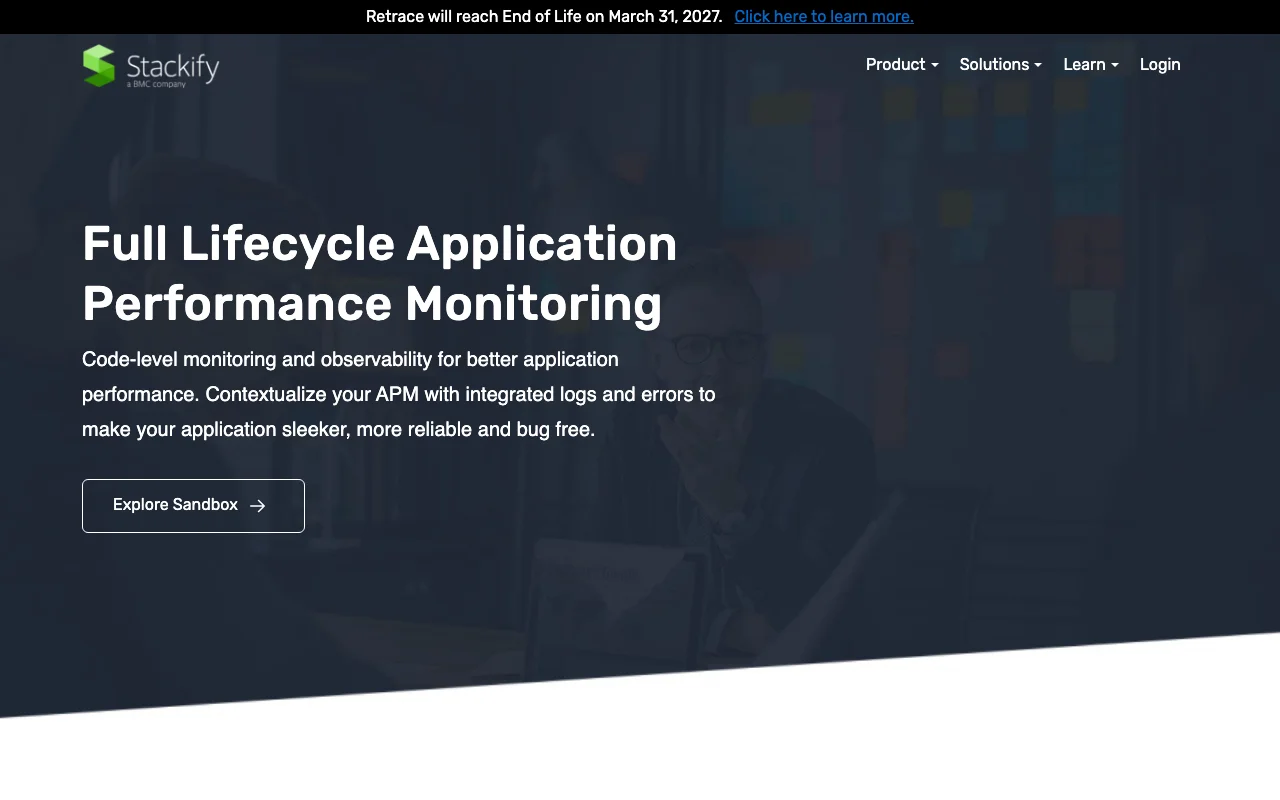
Task: Click the 'Full Lifecycle Application Performance Monitoring' heading
Action: tap(380, 273)
